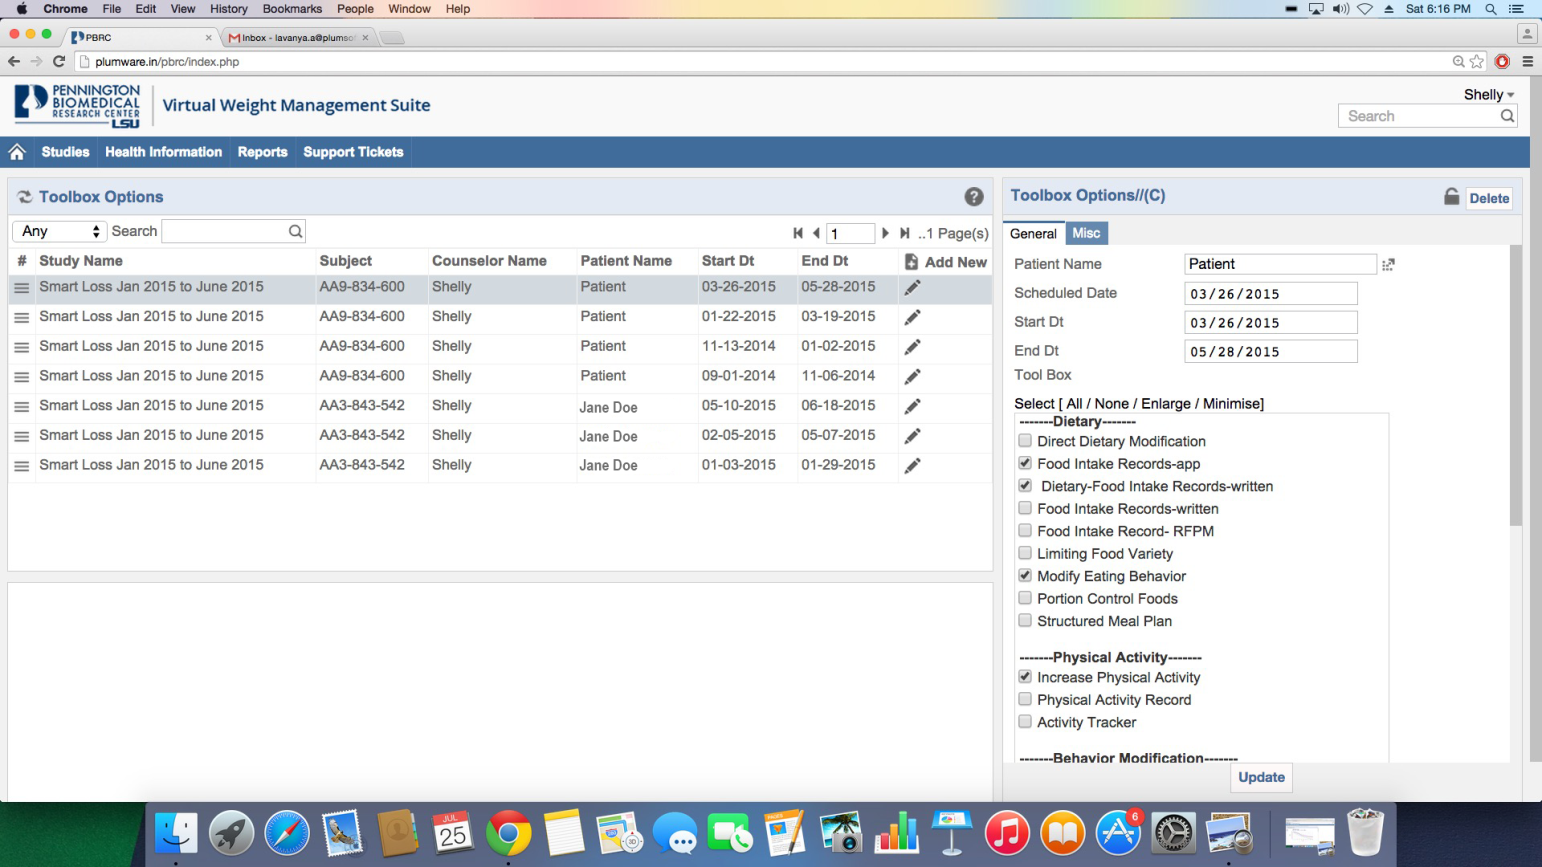Go to the last page of results
Screen dimensions: 1542x867
pyautogui.click(x=904, y=233)
